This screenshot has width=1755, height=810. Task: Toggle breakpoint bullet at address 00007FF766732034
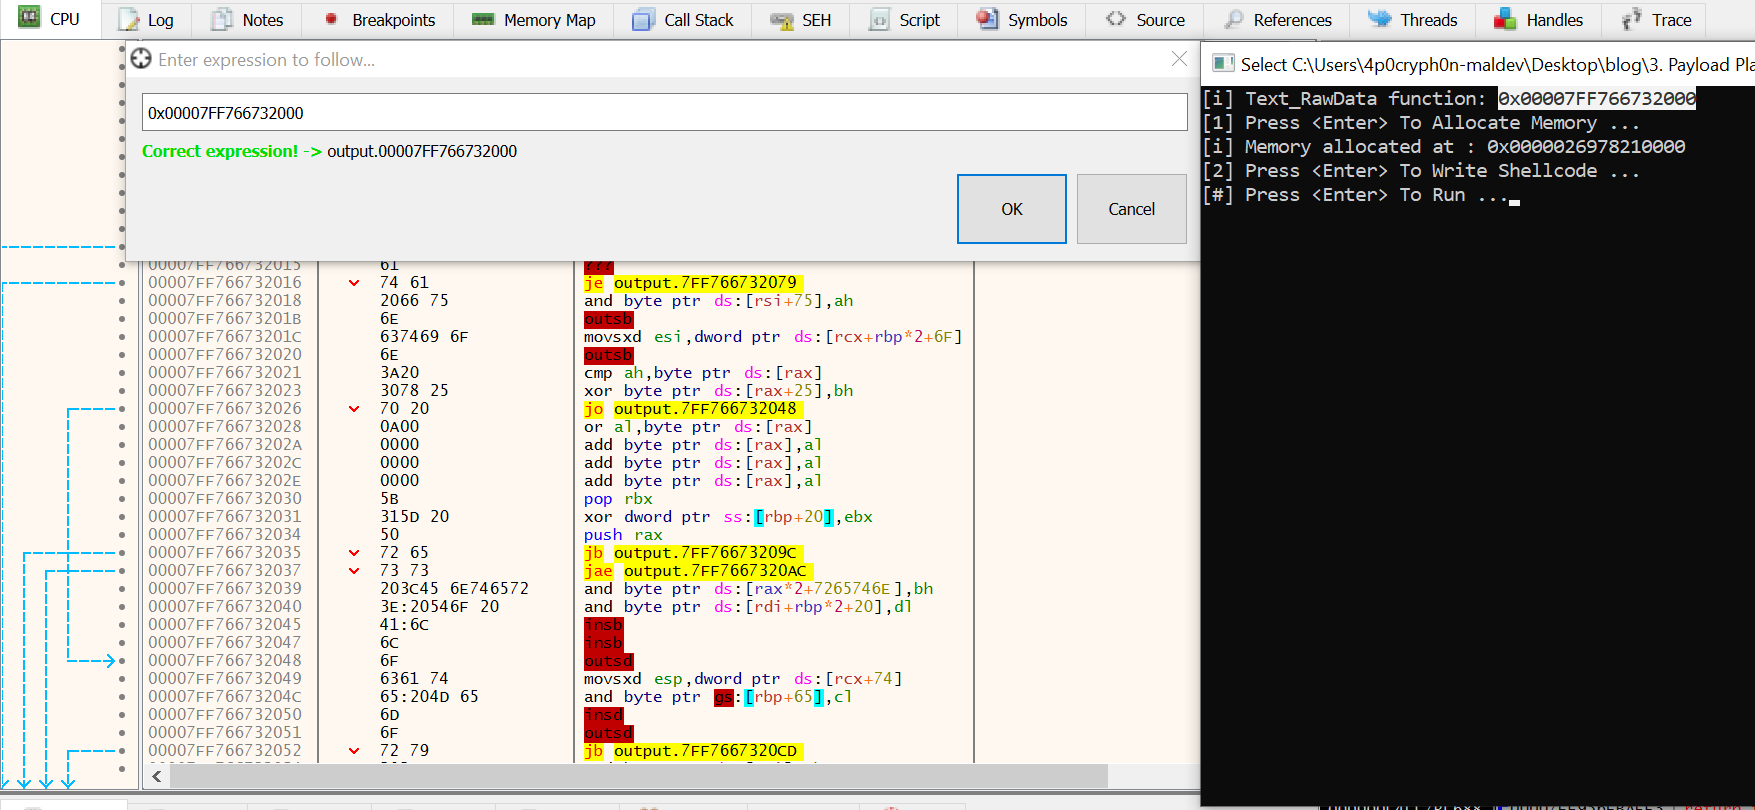122,535
